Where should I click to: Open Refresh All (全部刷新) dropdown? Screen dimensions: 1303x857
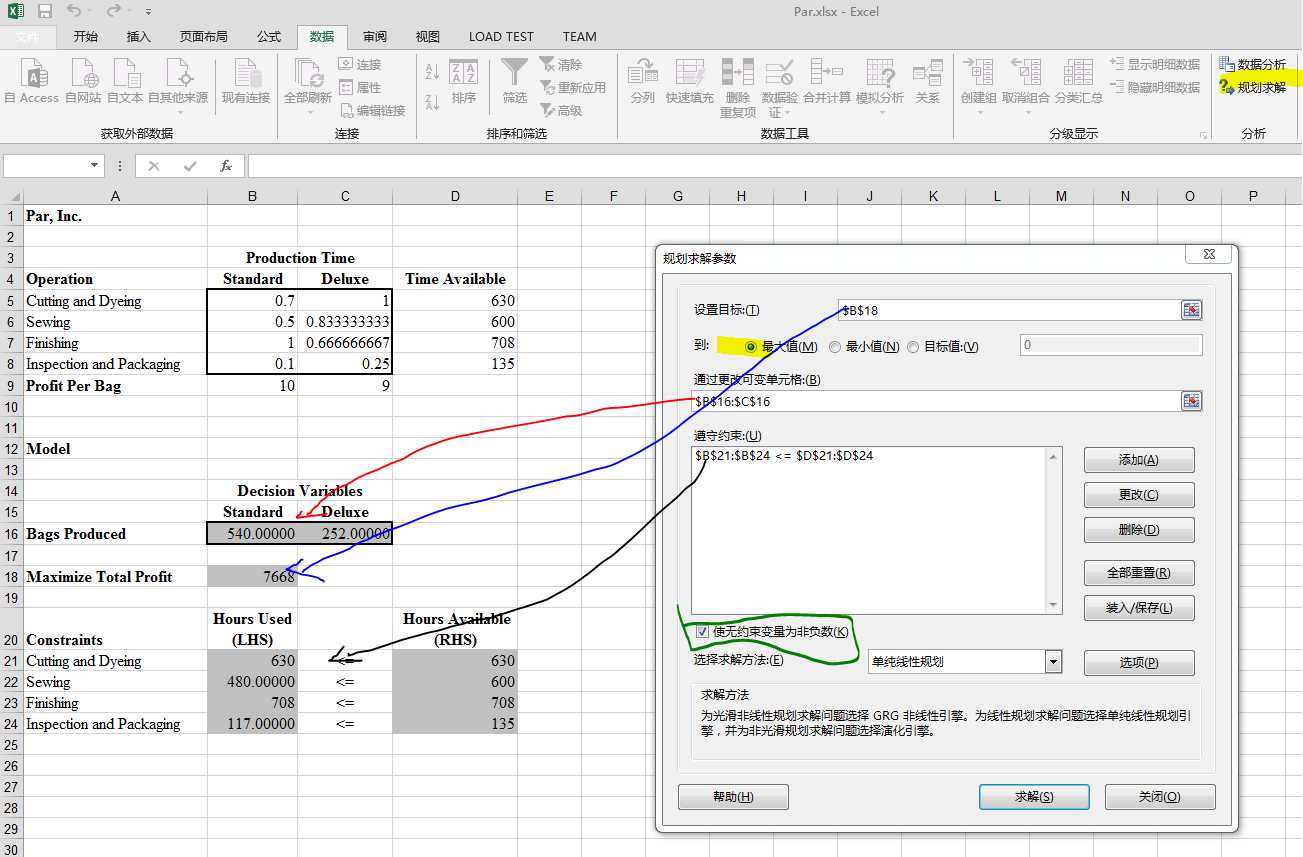(308, 87)
